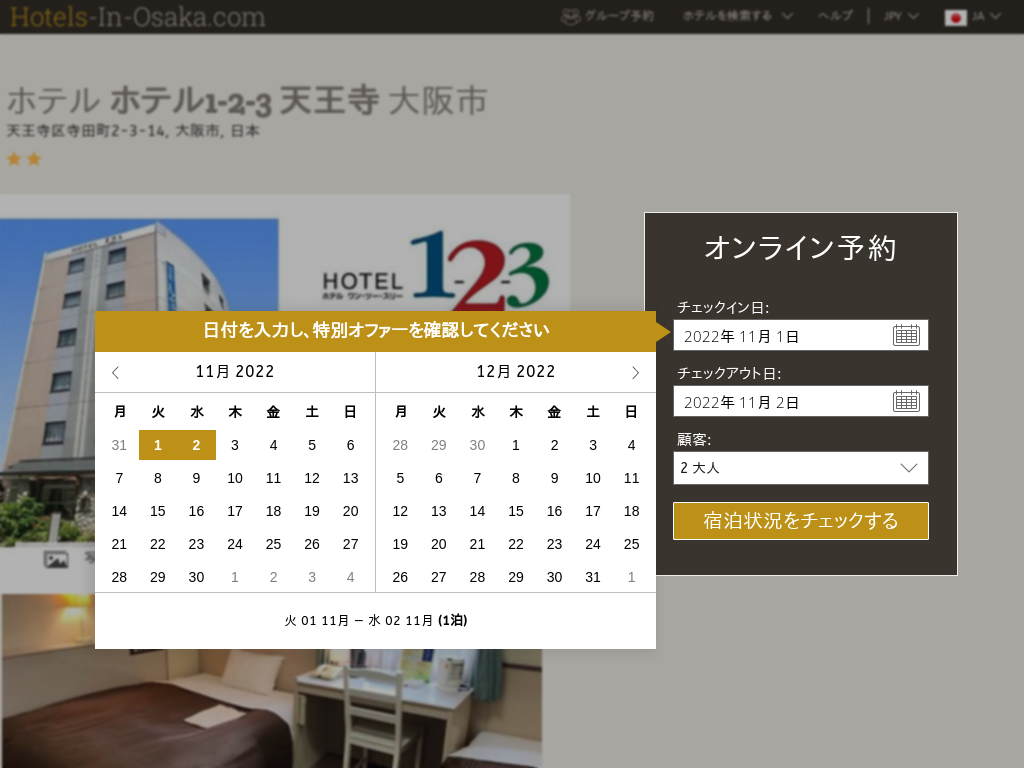Open the check-in date calendar icon
The height and width of the screenshot is (768, 1024).
pyautogui.click(x=906, y=335)
